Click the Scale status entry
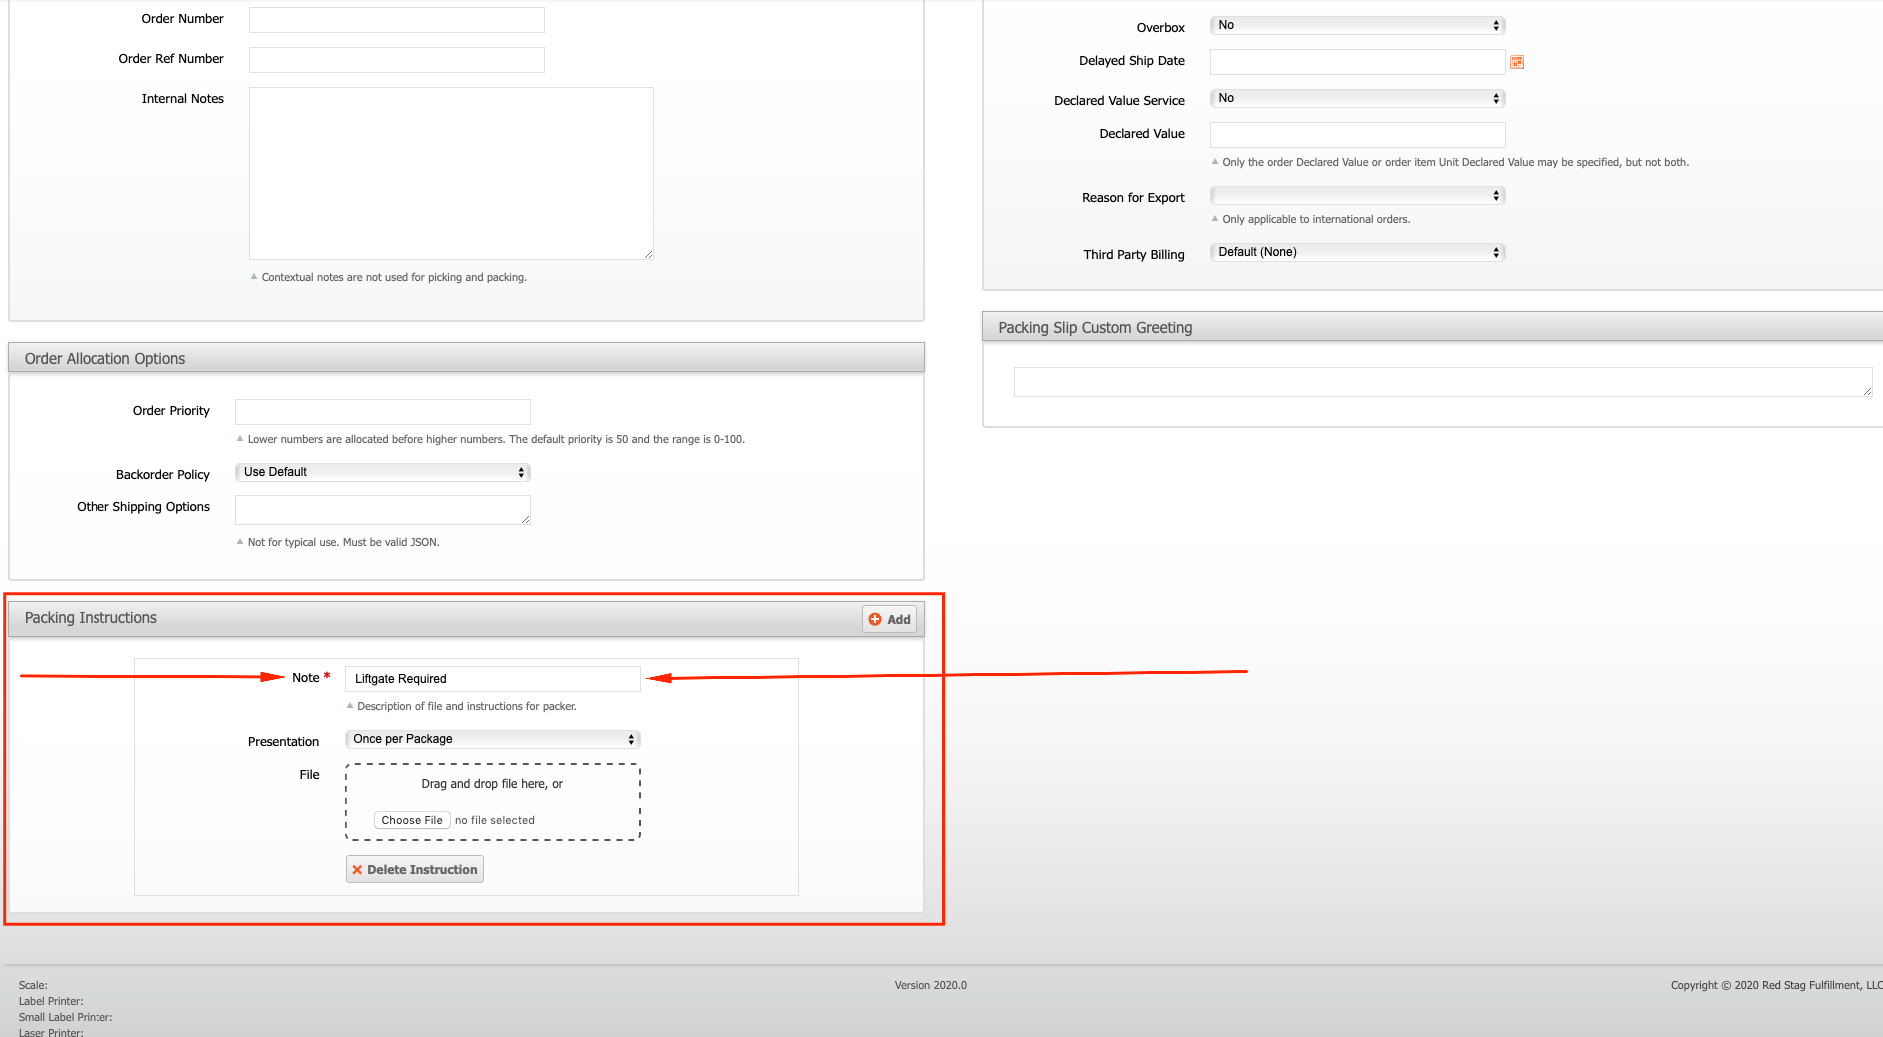The image size is (1883, 1037). pyautogui.click(x=33, y=985)
